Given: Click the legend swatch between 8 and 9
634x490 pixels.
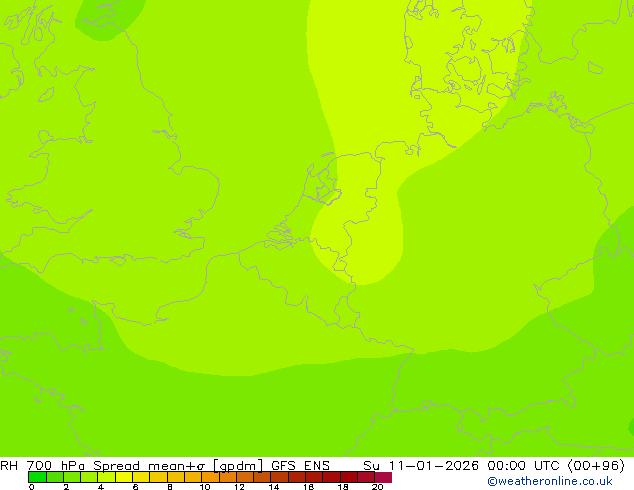Looking at the screenshot, I should click(x=176, y=477).
